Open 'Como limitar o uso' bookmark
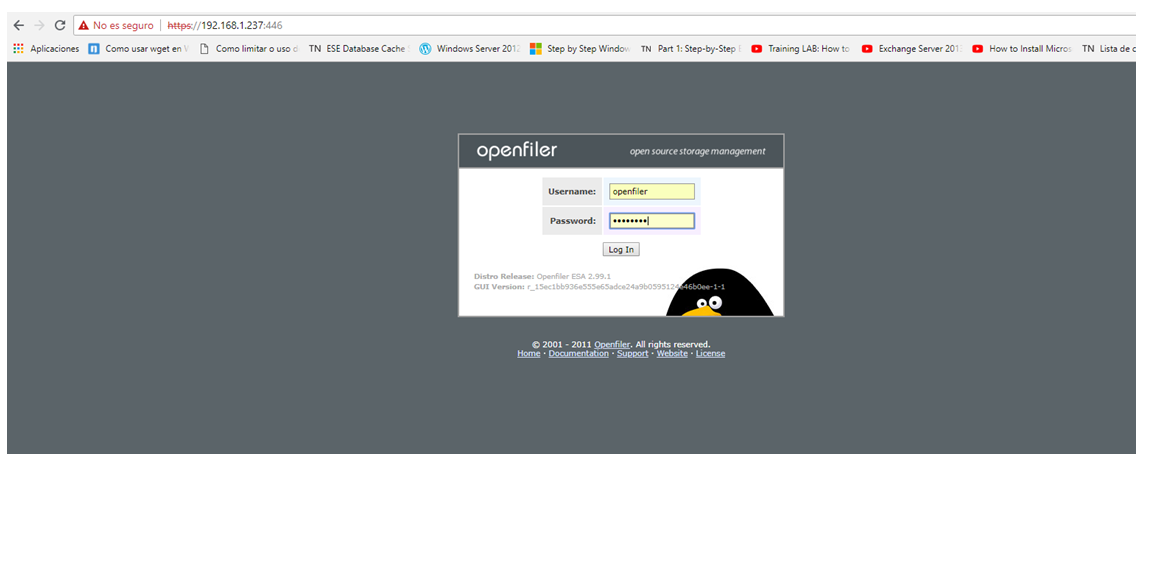Image resolution: width=1153 pixels, height=567 pixels. click(x=249, y=49)
